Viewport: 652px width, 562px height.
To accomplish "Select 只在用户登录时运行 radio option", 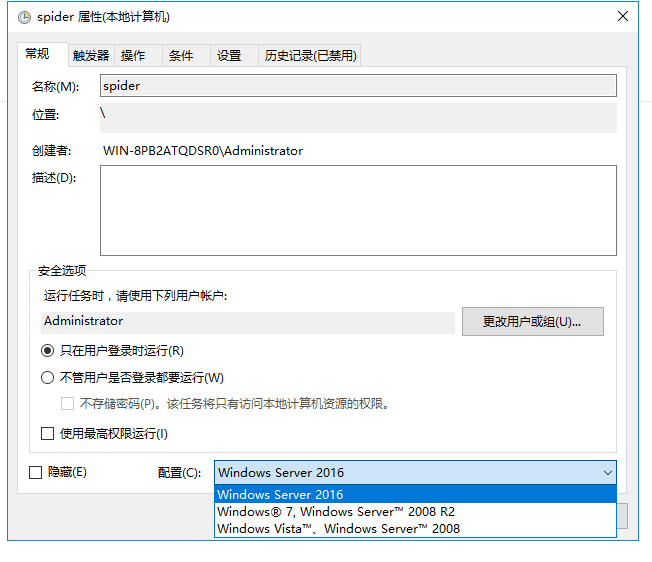I will tap(48, 351).
